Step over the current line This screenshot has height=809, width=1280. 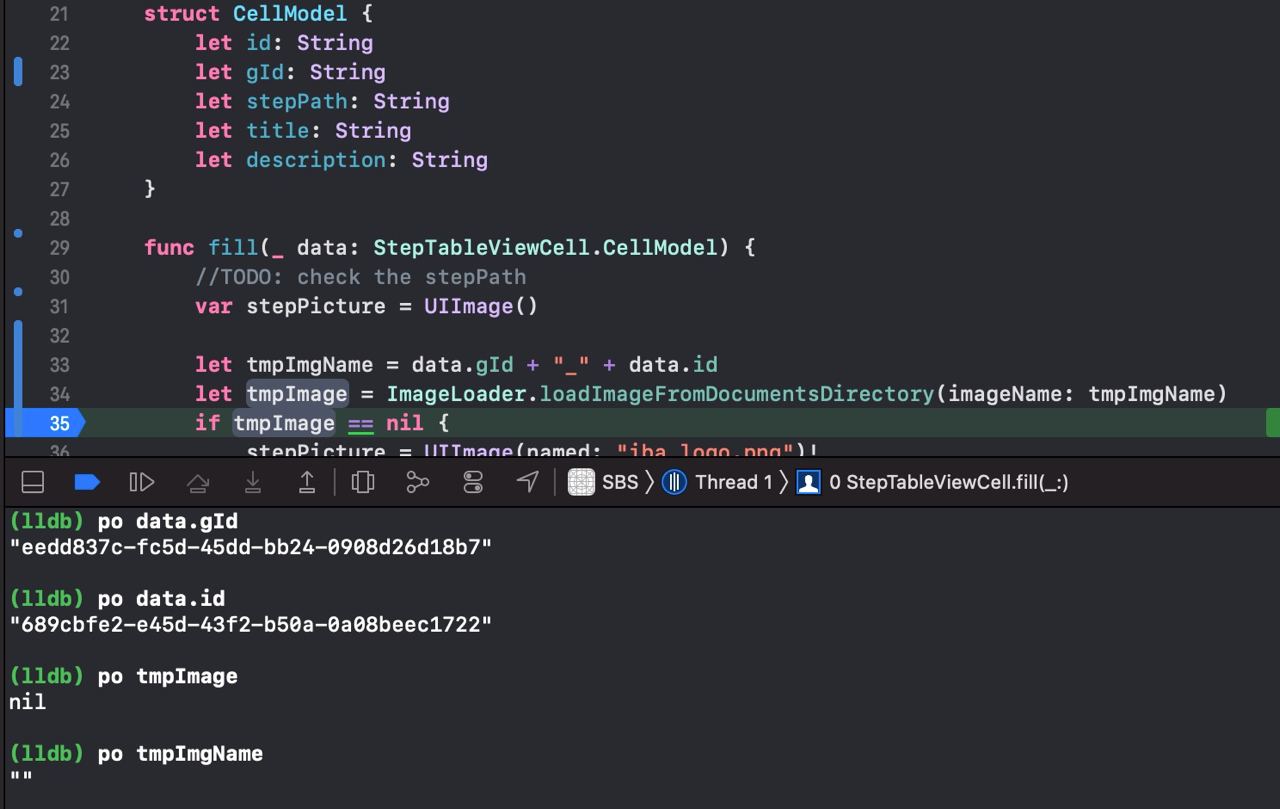[x=198, y=482]
